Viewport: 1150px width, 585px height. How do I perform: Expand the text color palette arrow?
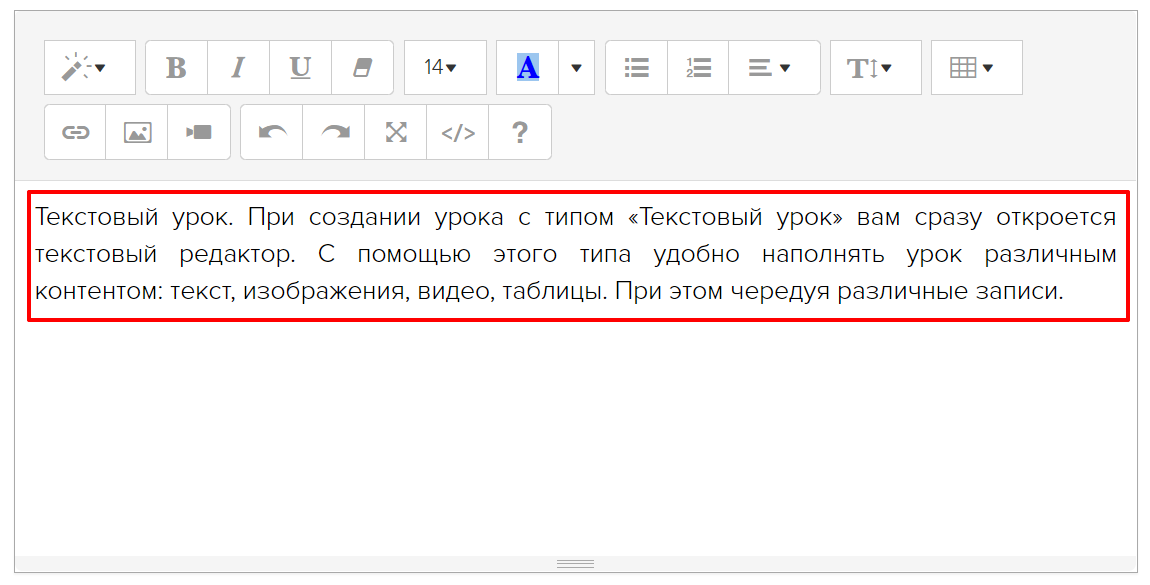point(576,68)
